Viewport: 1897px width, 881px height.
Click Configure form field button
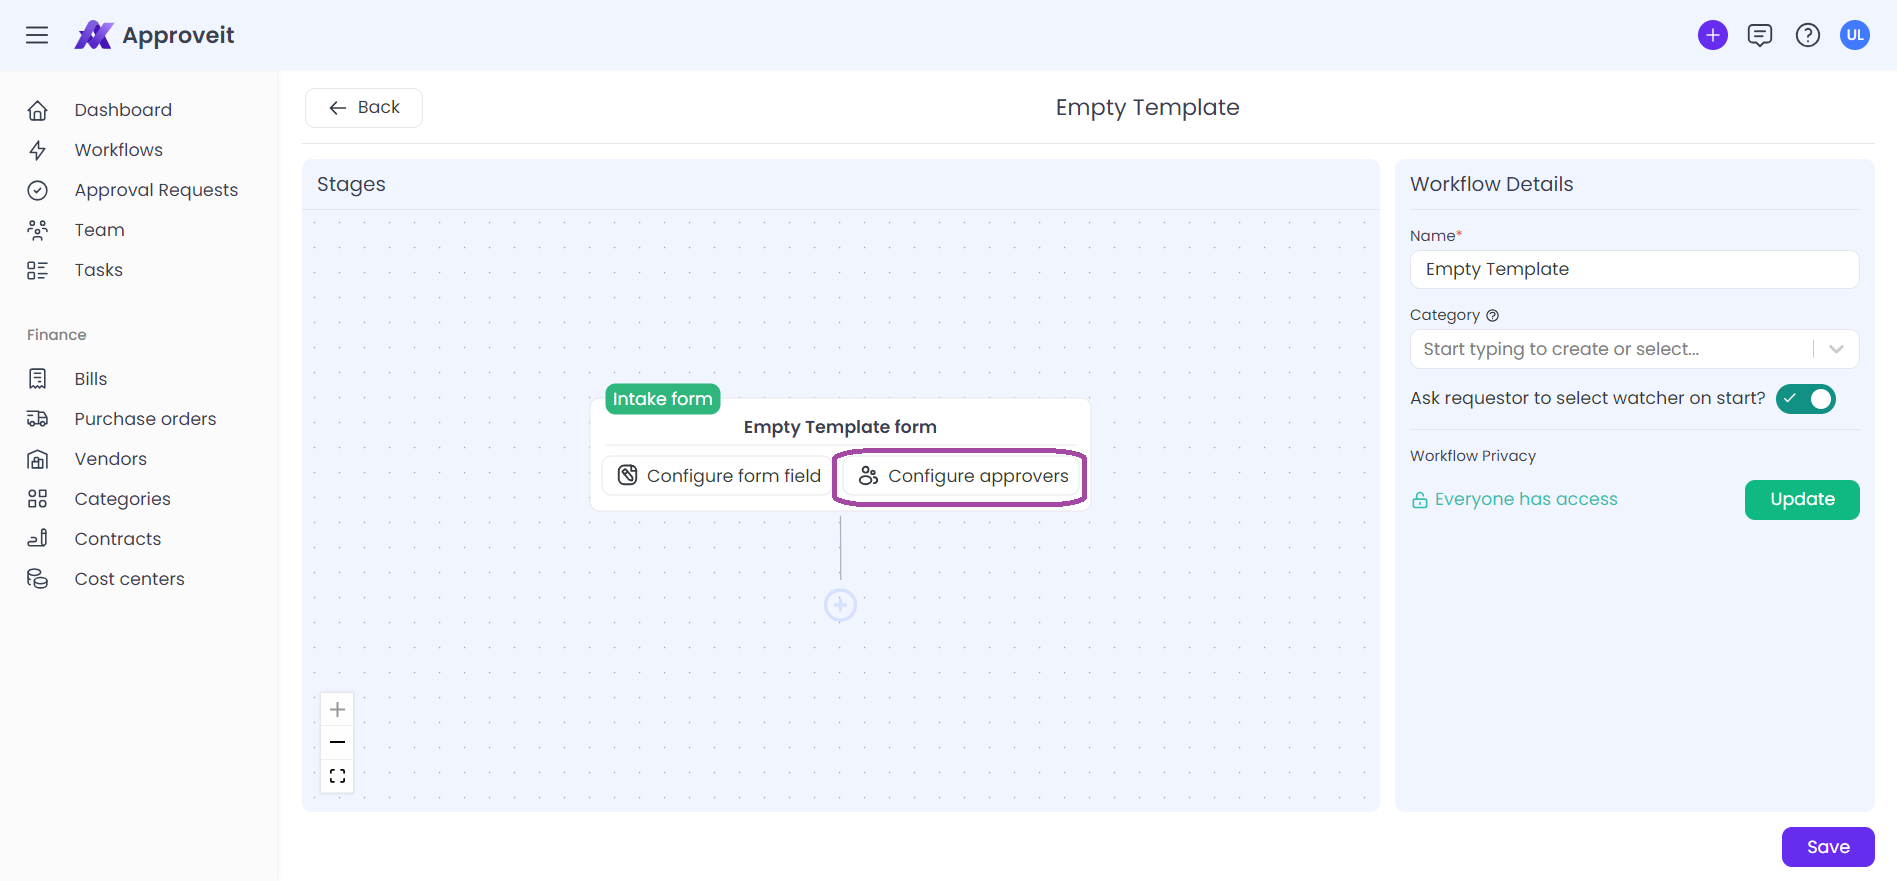click(x=719, y=476)
